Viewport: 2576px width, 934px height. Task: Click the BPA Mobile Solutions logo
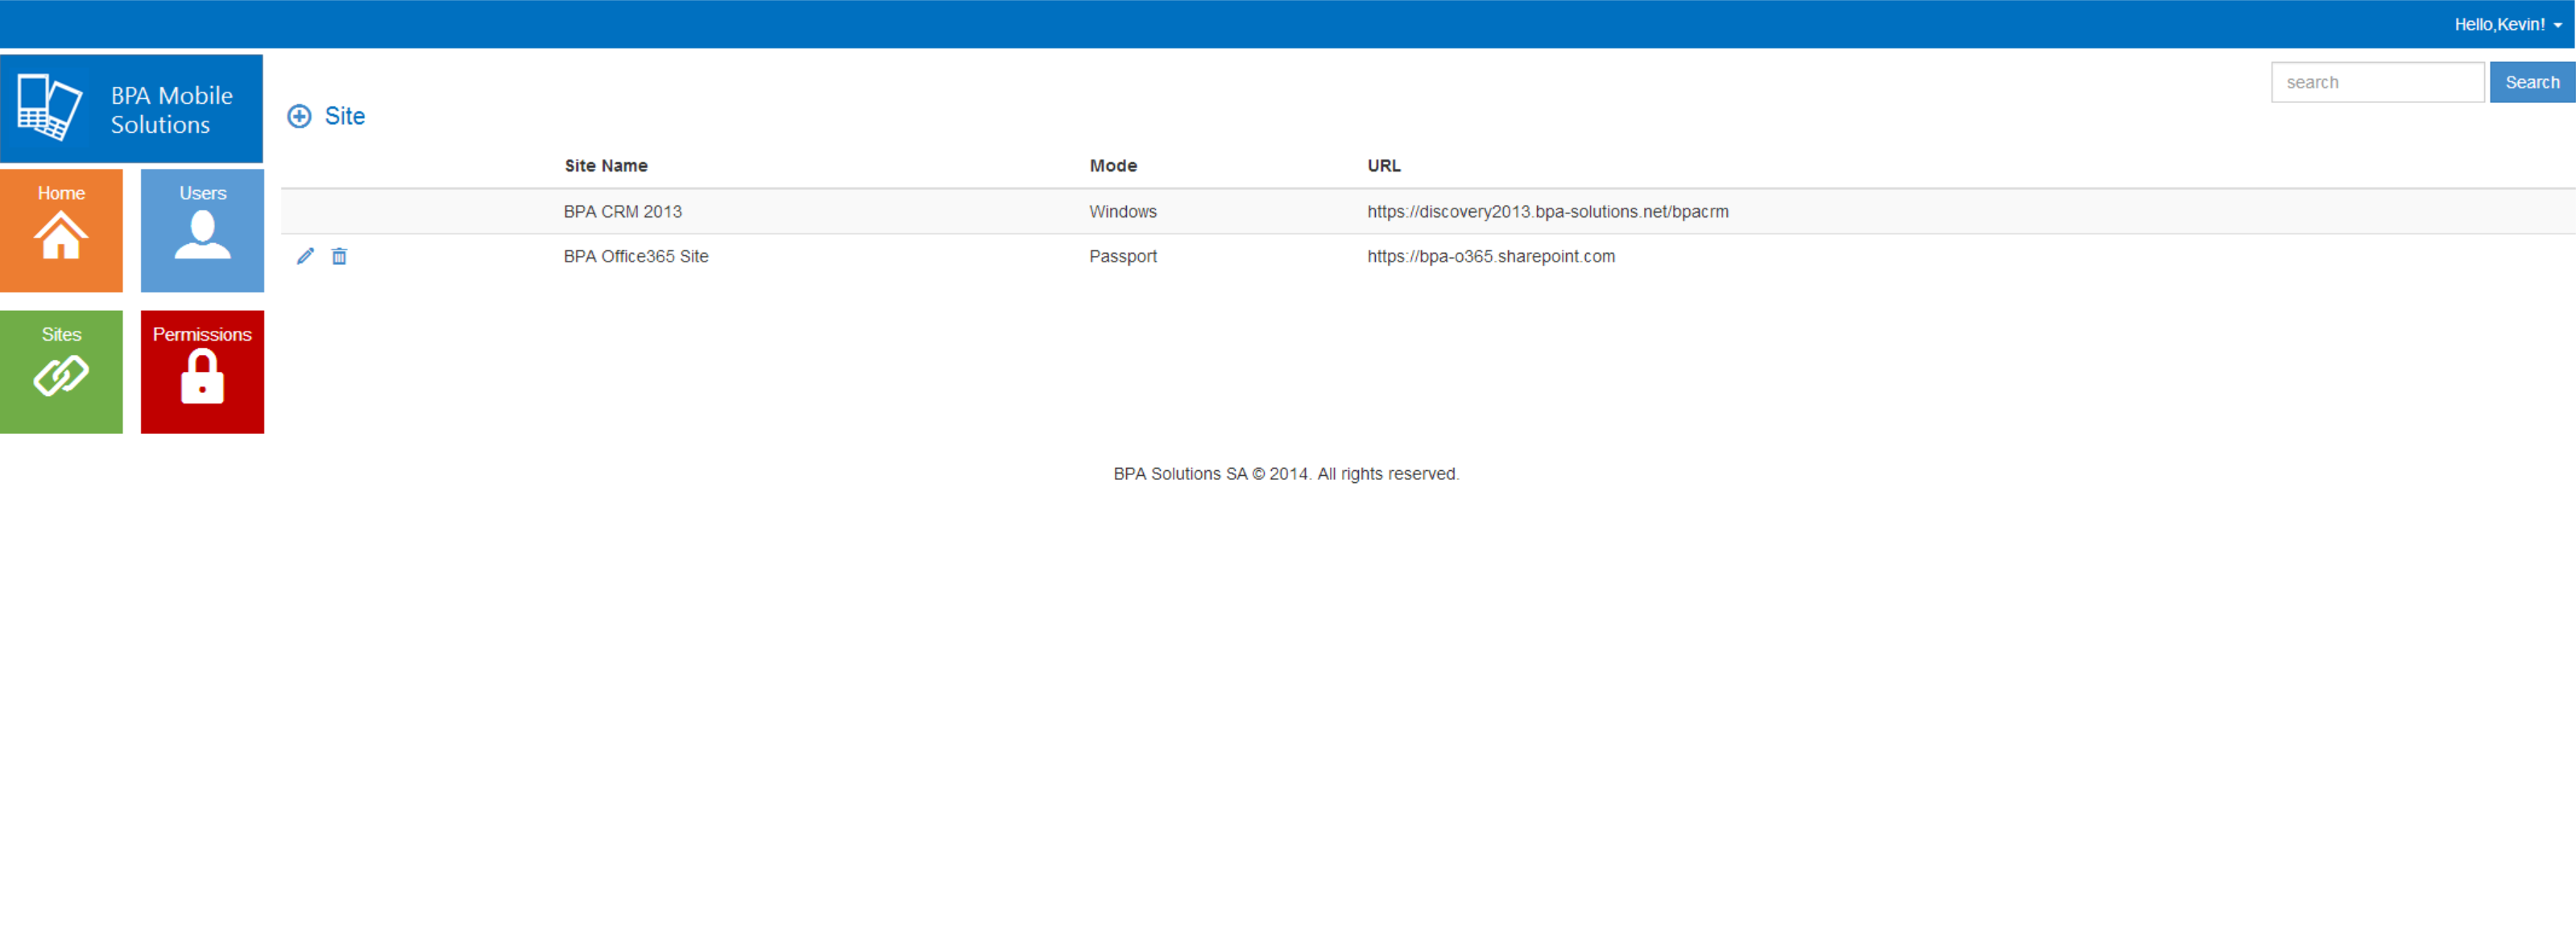(131, 108)
